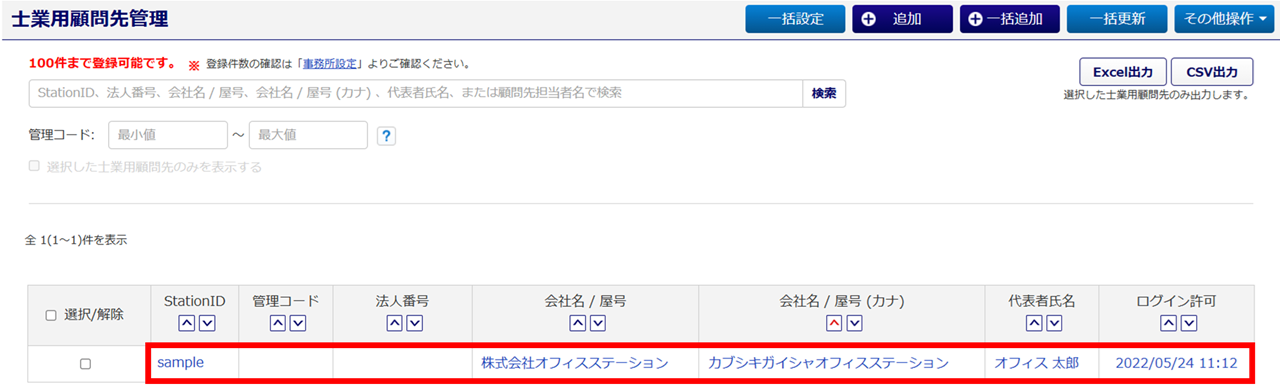Image resolution: width=1280 pixels, height=391 pixels.
Task: Click the 検索 search button
Action: 824,93
